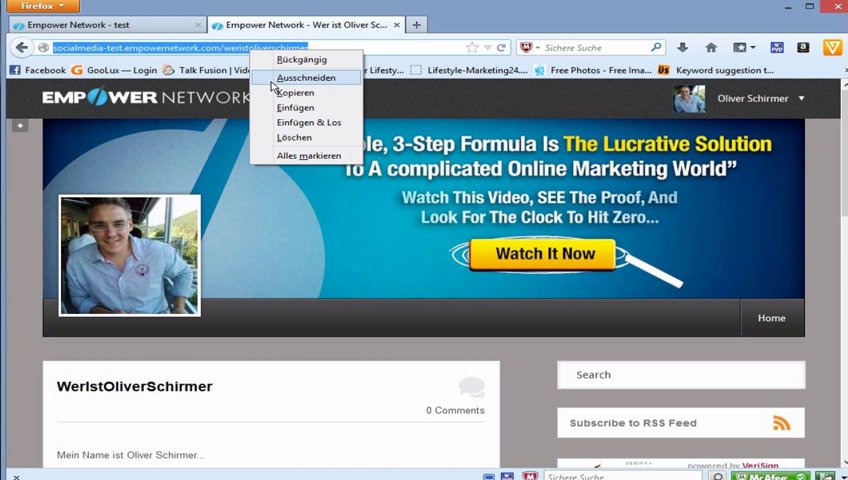
Task: Switch to the 'Empower Network - test' tab
Action: click(100, 24)
